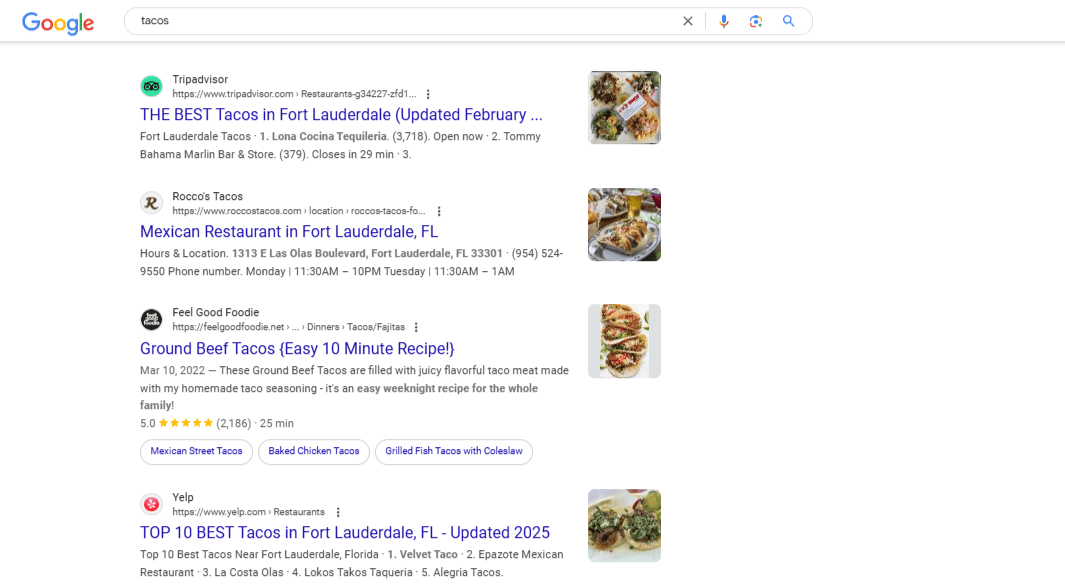Select the Baked Chicken Tacos chip
This screenshot has width=1065, height=588.
pos(314,452)
